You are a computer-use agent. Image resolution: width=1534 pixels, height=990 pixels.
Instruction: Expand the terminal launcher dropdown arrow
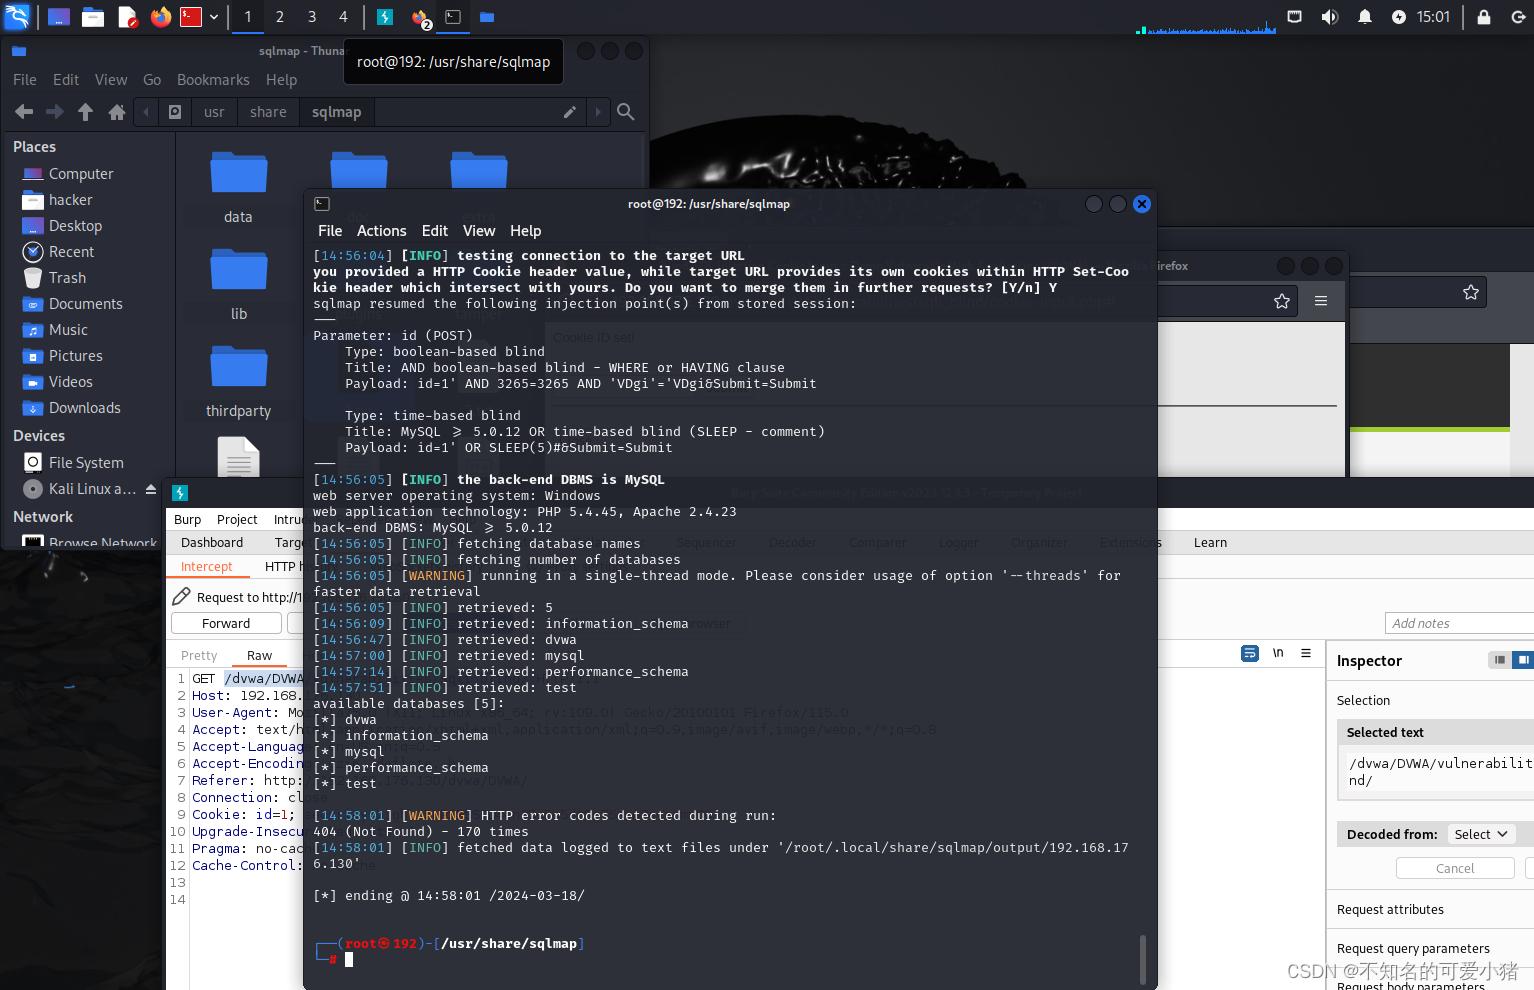click(x=214, y=17)
